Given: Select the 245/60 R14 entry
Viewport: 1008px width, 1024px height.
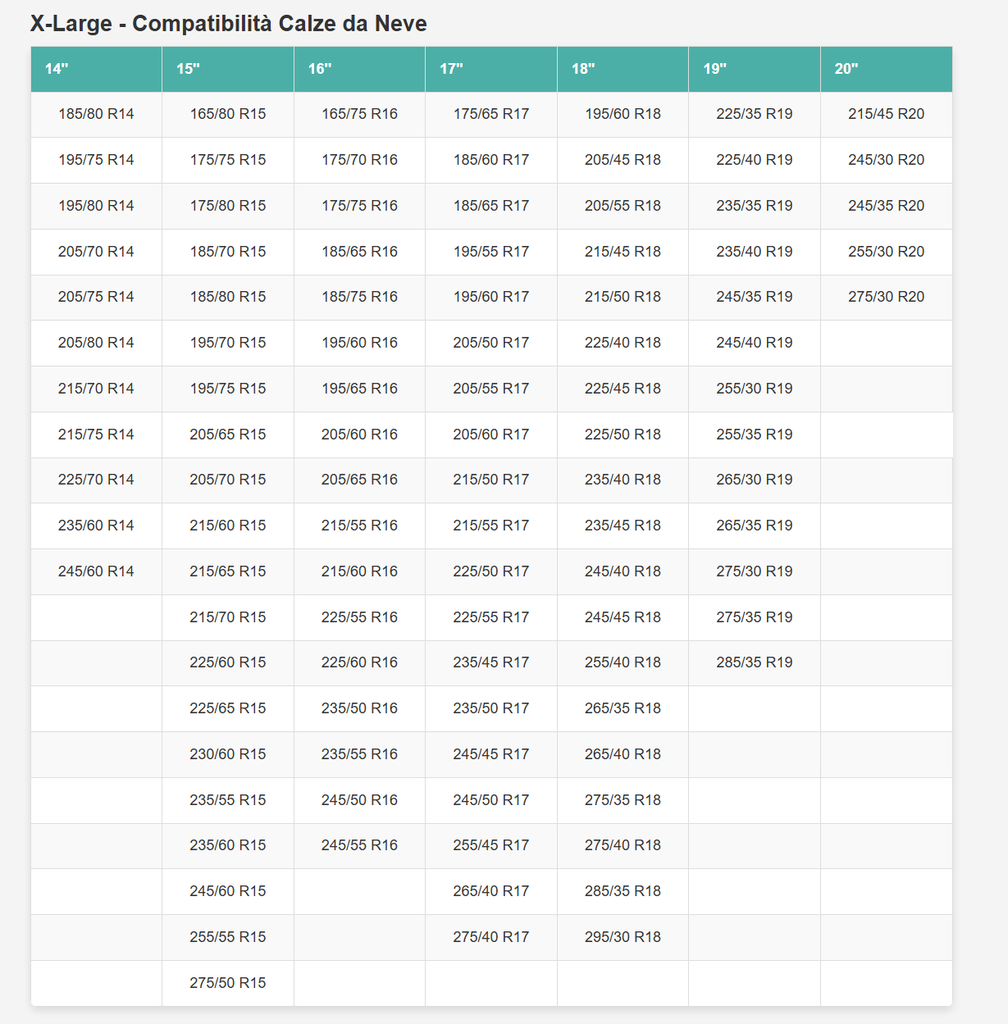Looking at the screenshot, I should pyautogui.click(x=96, y=571).
